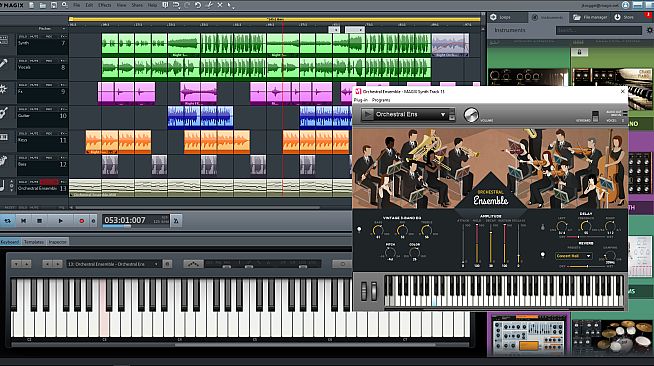Image resolution: width=654 pixels, height=366 pixels.
Task: Disarm red REC on Orchestral Ensemble track
Action: (x=49, y=182)
